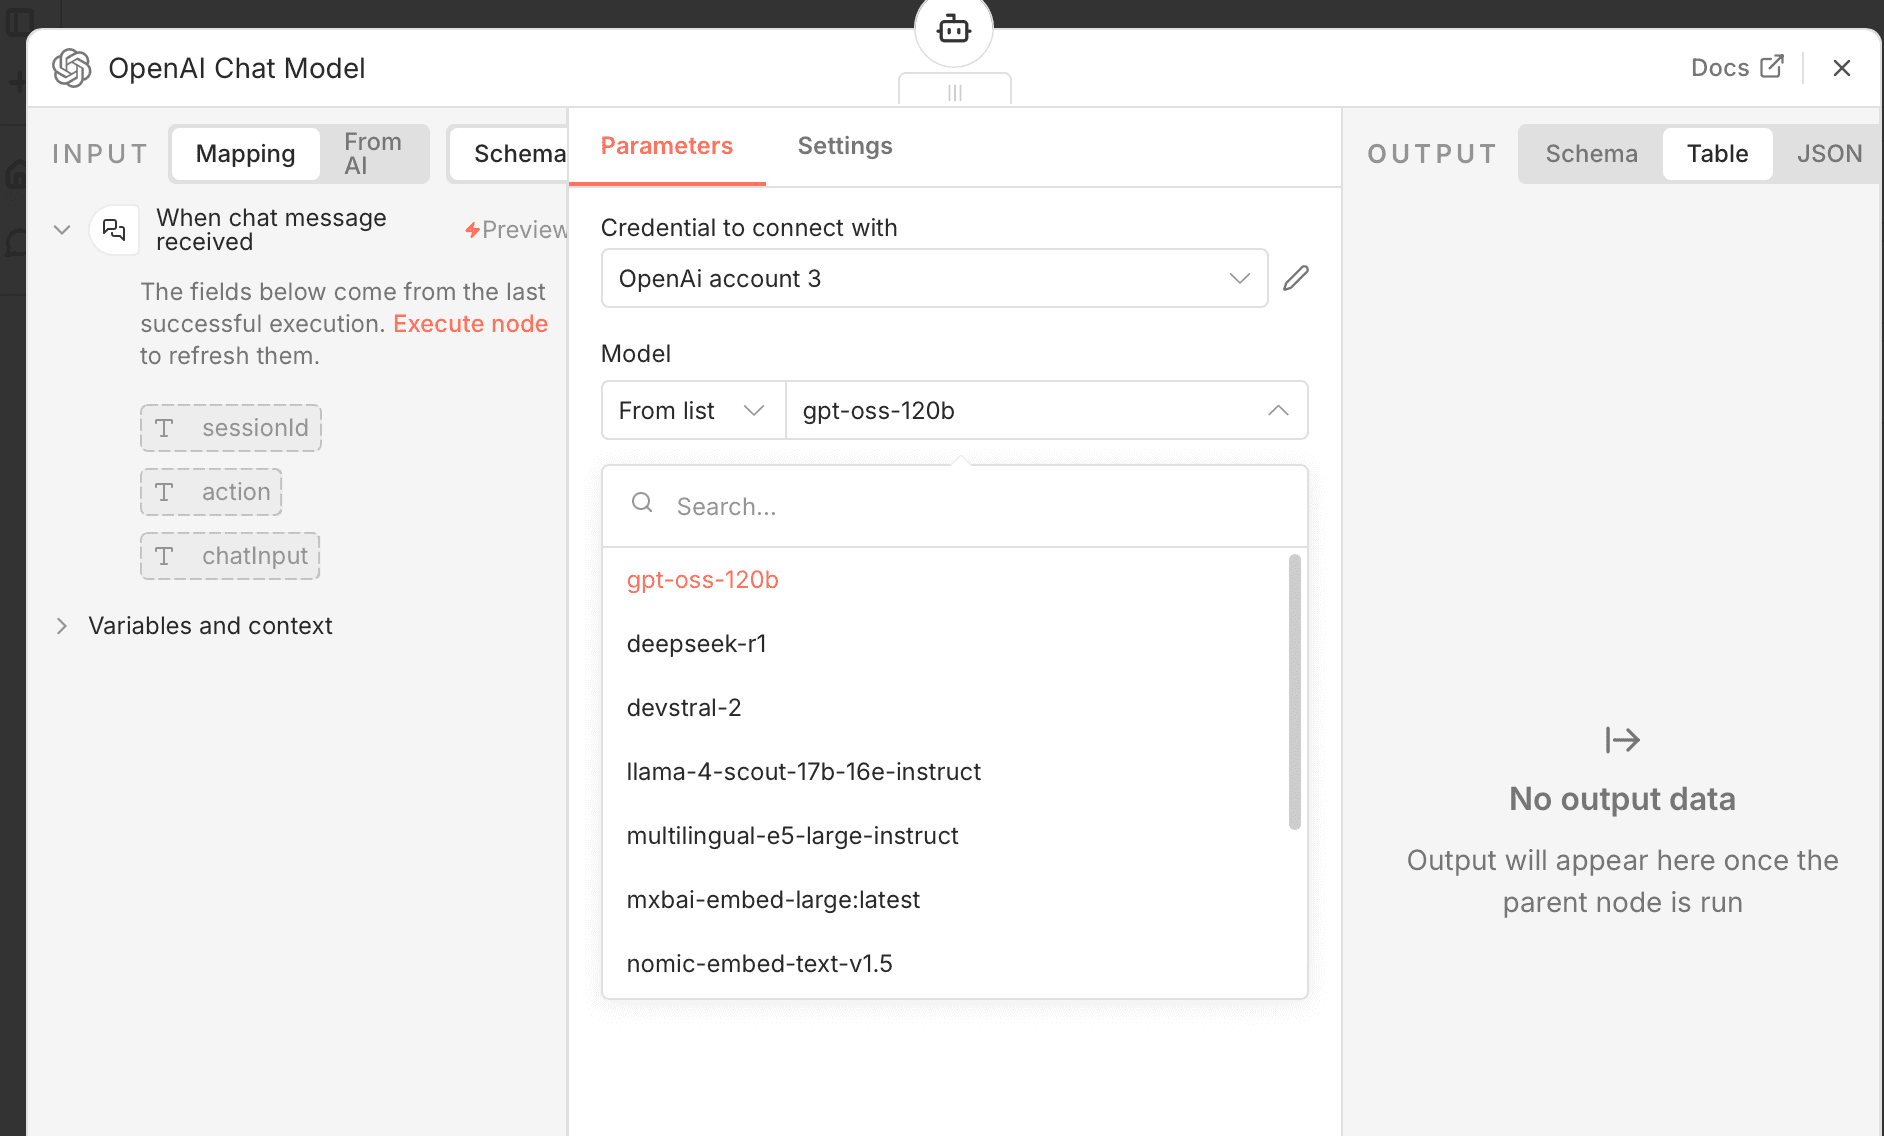The image size is (1884, 1136).
Task: Switch output view to JSON
Action: tap(1828, 154)
